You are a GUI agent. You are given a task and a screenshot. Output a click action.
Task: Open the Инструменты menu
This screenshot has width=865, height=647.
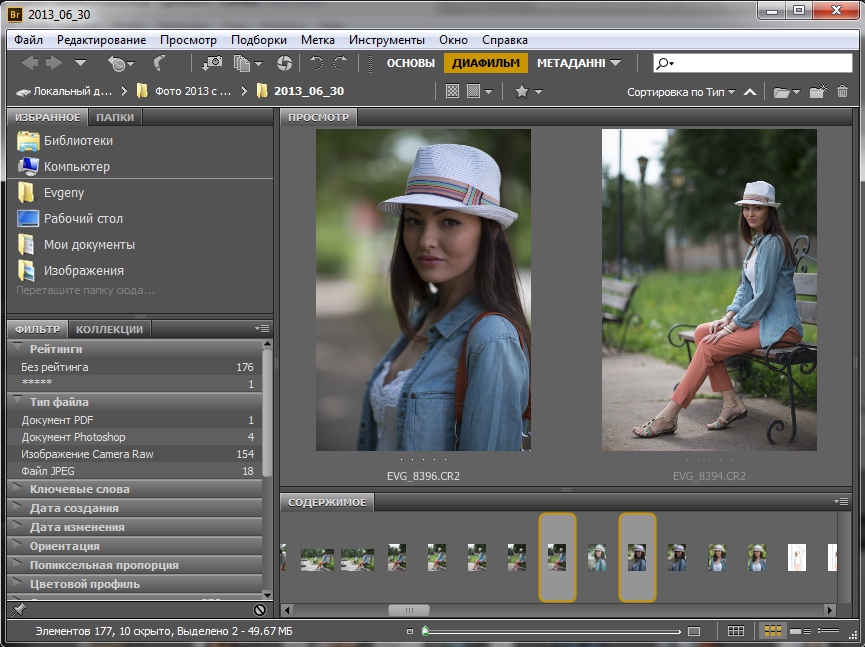[x=387, y=40]
